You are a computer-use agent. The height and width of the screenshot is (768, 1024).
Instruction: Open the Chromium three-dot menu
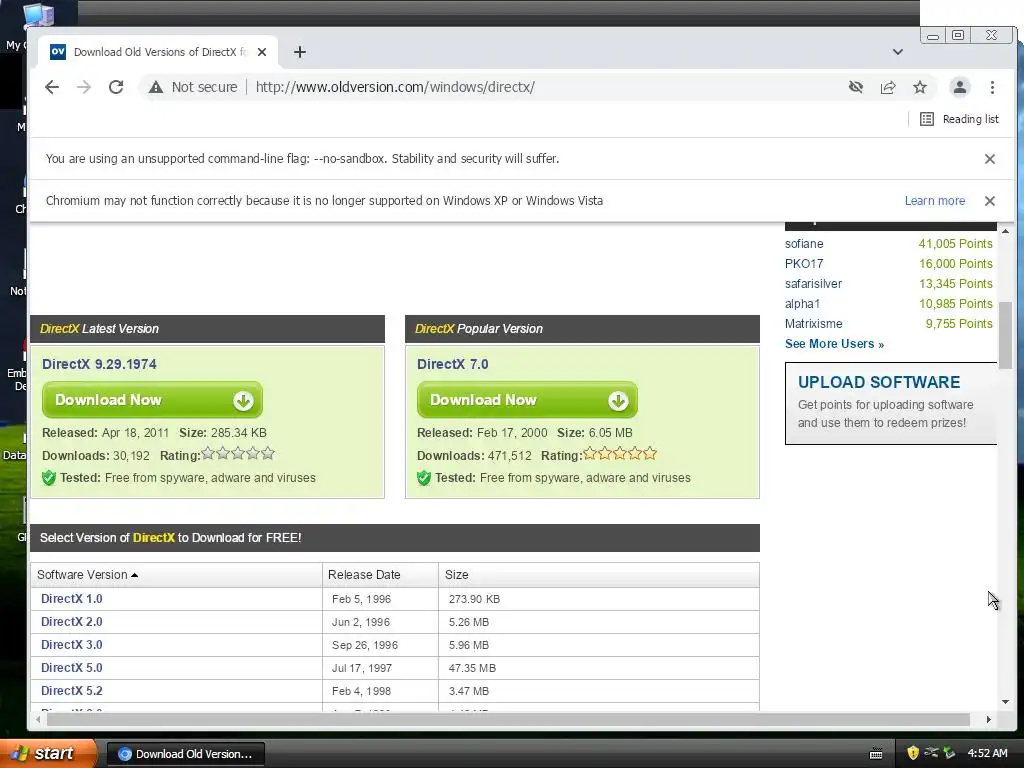(x=992, y=87)
